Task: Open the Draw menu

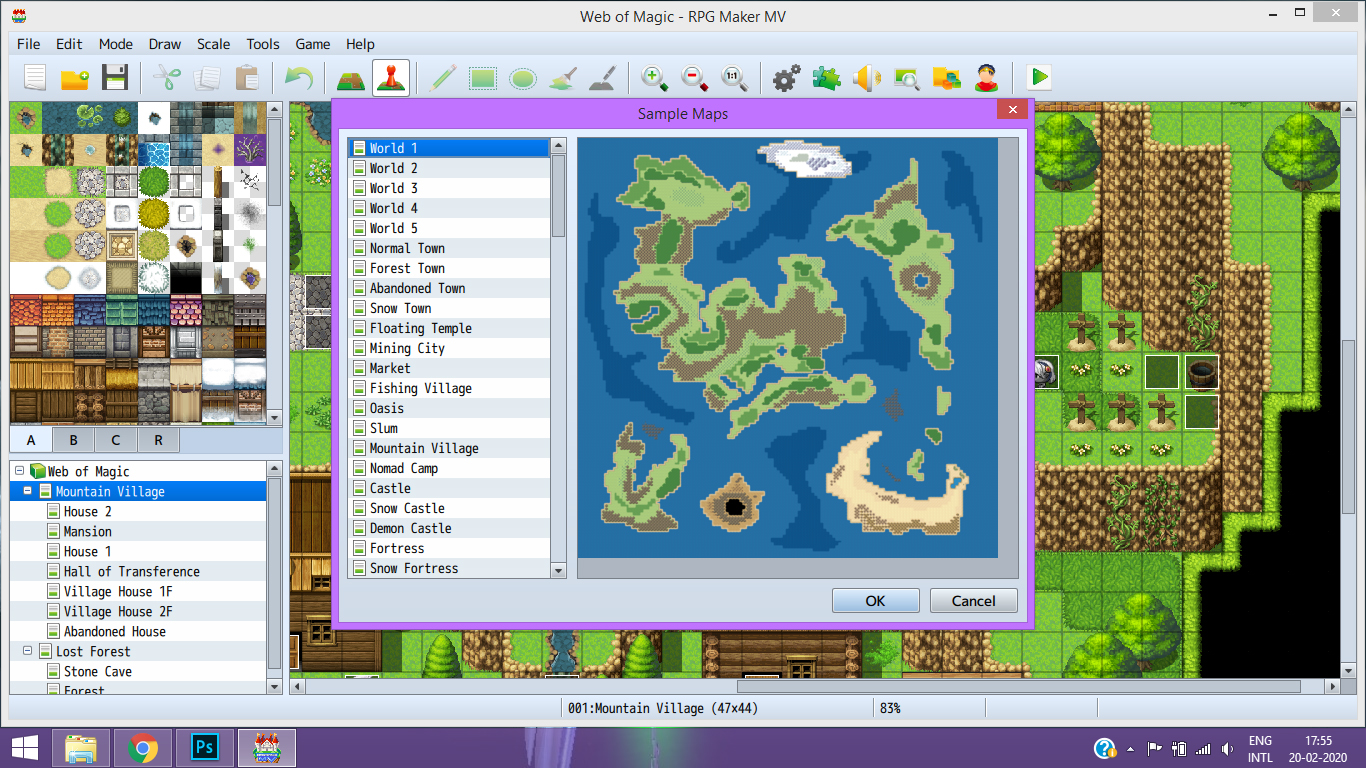Action: tap(165, 44)
